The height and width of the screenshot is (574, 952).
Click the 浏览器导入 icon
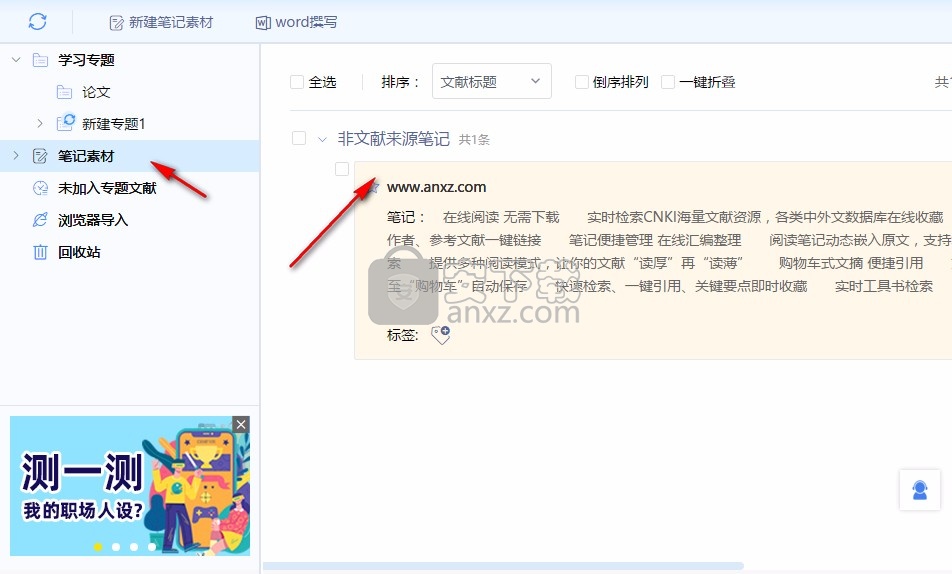coord(40,220)
